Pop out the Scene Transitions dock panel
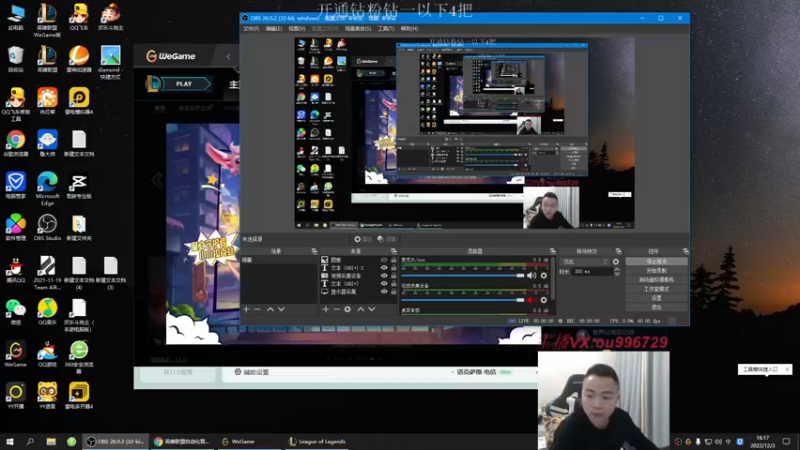The image size is (800, 450). pos(618,251)
